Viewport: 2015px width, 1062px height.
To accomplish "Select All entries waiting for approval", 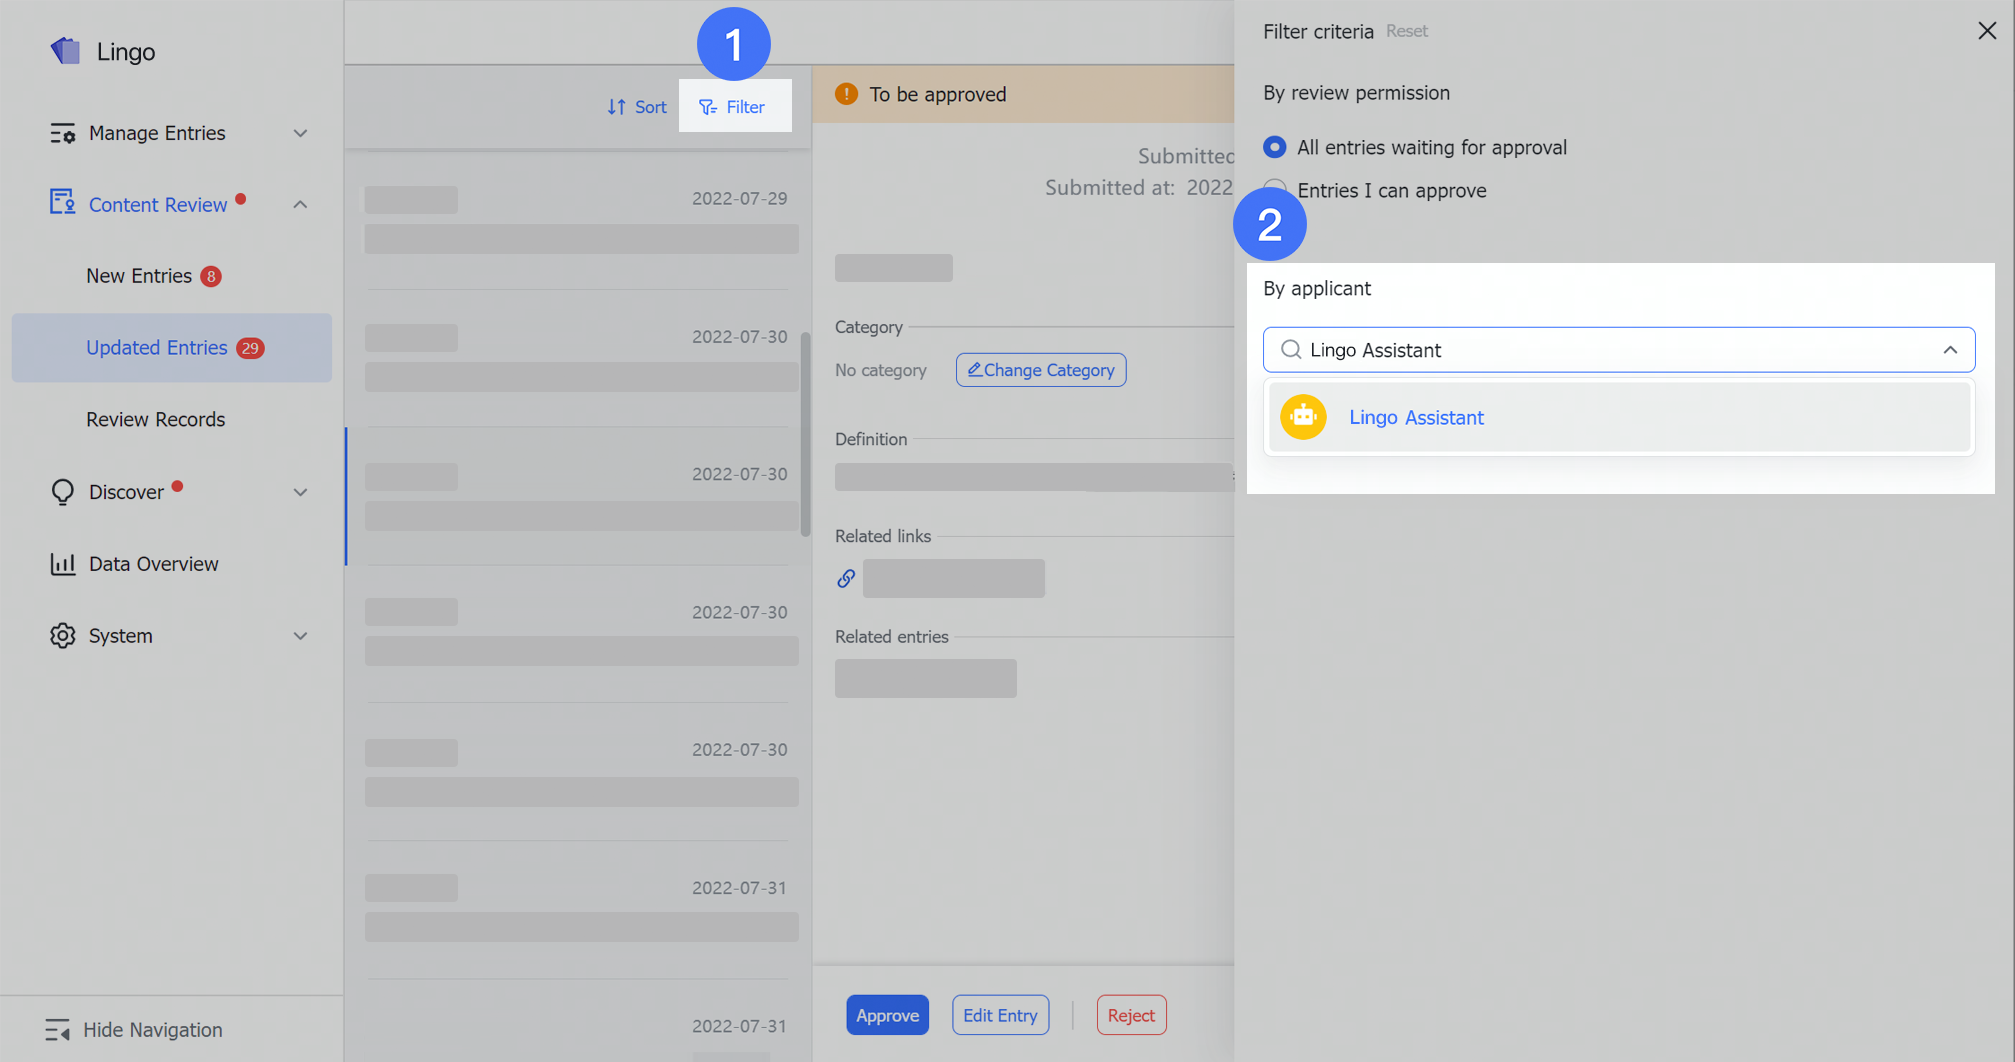I will [1274, 146].
